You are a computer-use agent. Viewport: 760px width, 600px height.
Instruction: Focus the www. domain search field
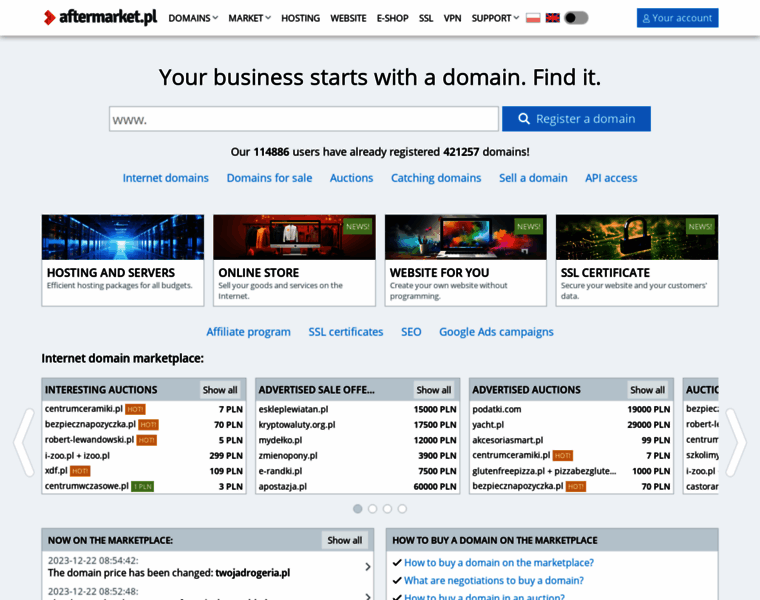pos(303,119)
